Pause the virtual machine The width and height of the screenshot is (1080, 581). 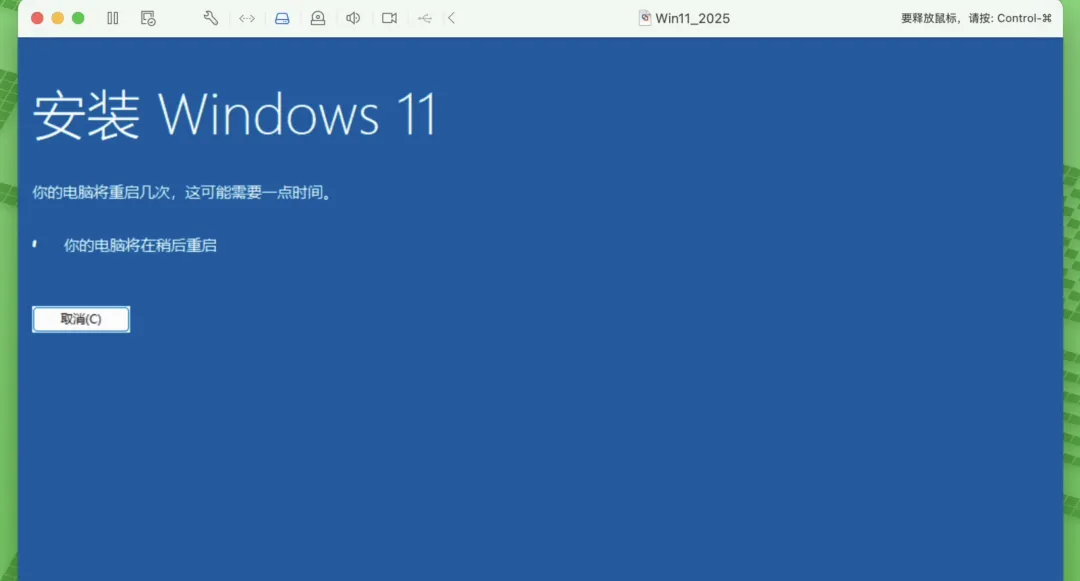(x=113, y=19)
